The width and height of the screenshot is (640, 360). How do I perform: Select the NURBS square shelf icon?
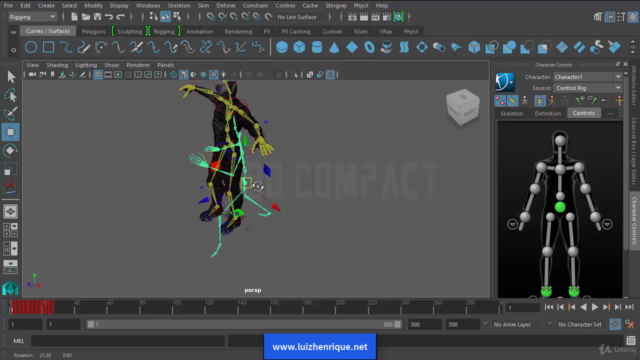point(49,47)
